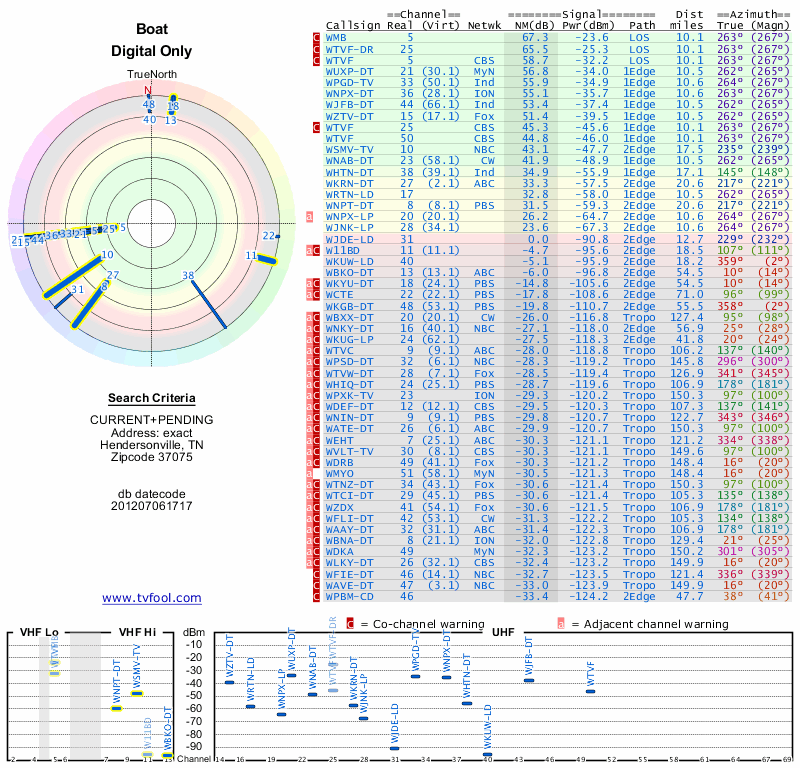Viewport: 800px width, 768px height.
Task: Click the WKRN-DT callsign in the table
Action: tap(349, 184)
